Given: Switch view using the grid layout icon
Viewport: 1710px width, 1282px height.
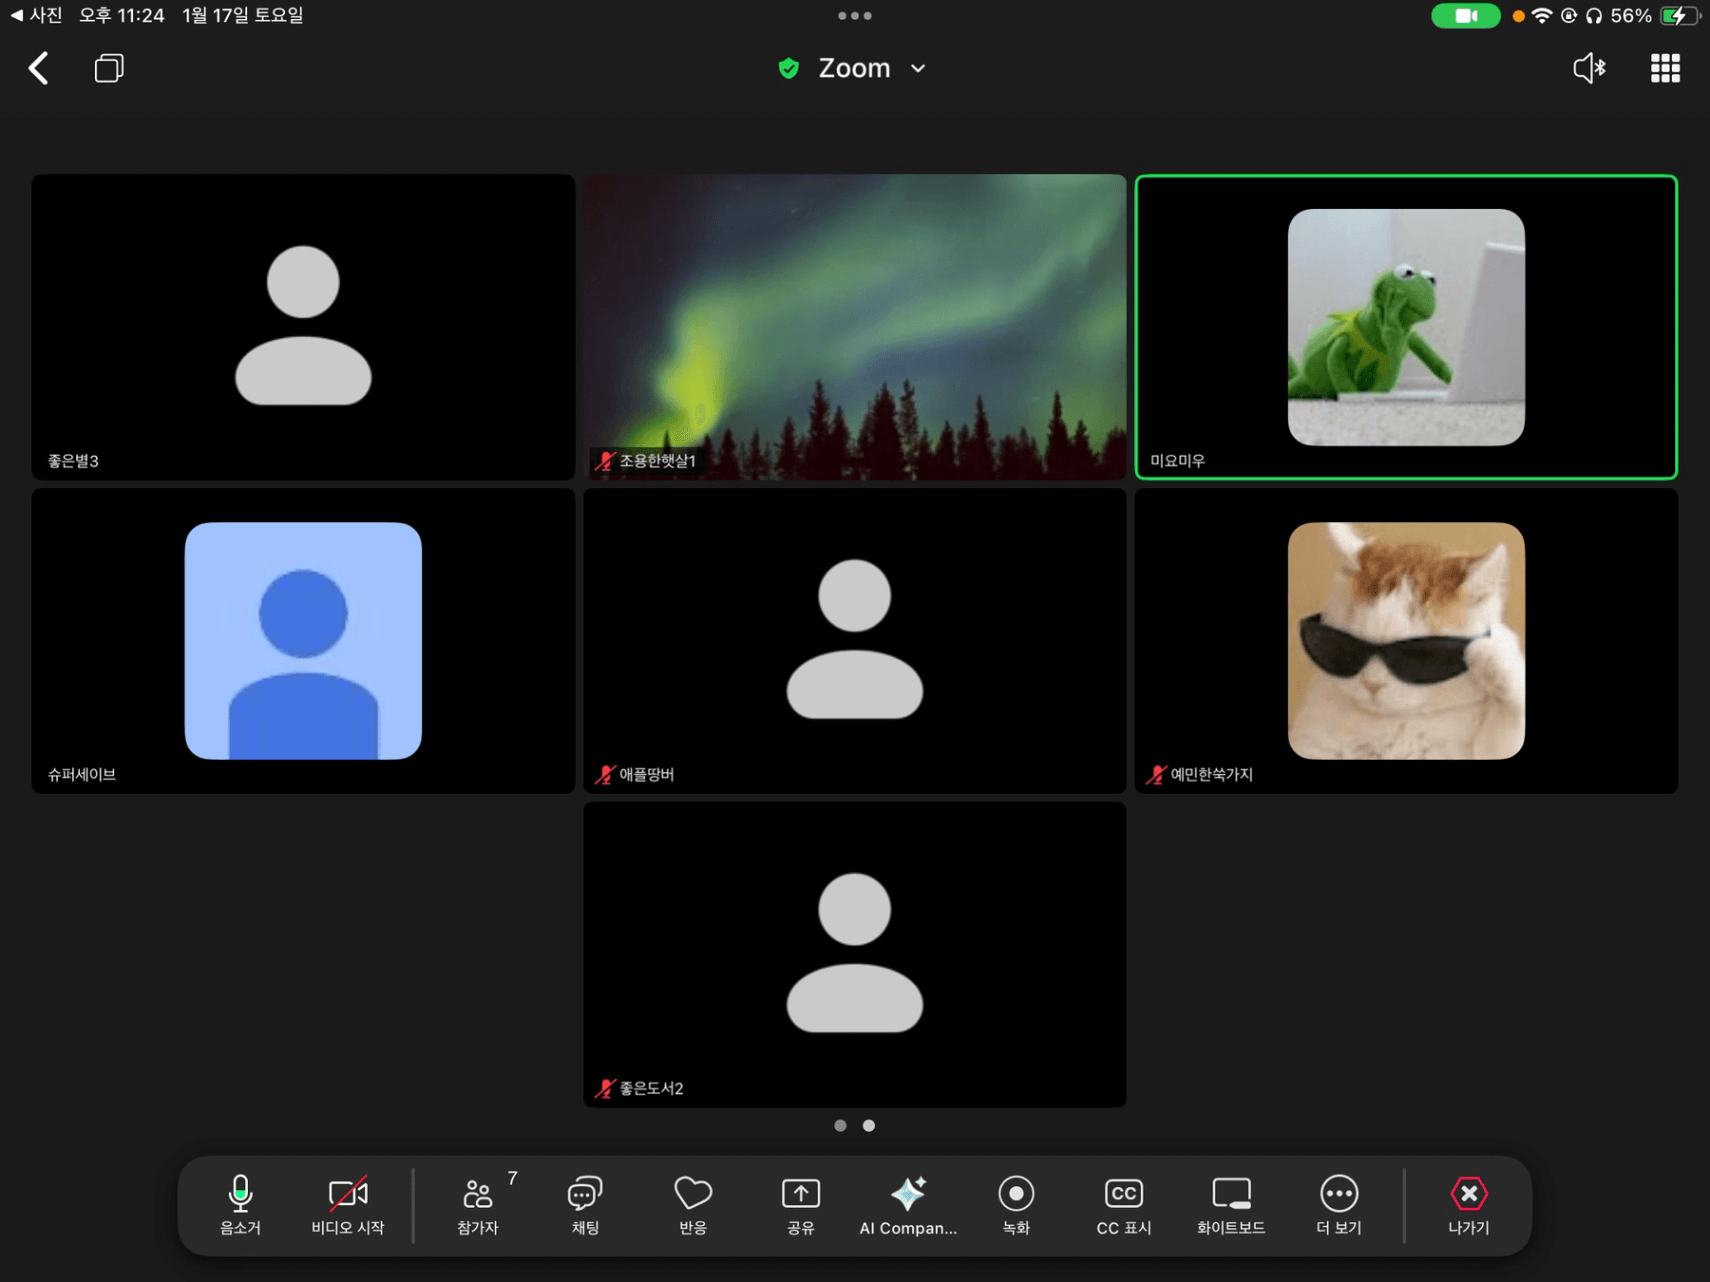Looking at the screenshot, I should [x=1664, y=68].
